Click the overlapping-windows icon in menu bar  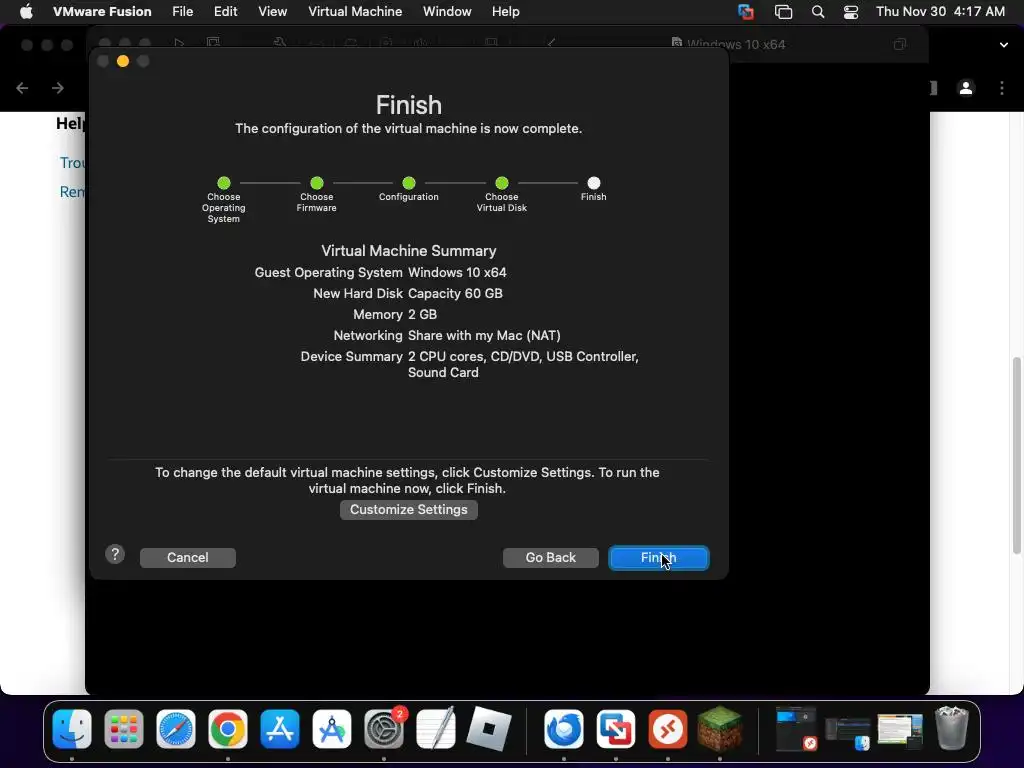783,12
